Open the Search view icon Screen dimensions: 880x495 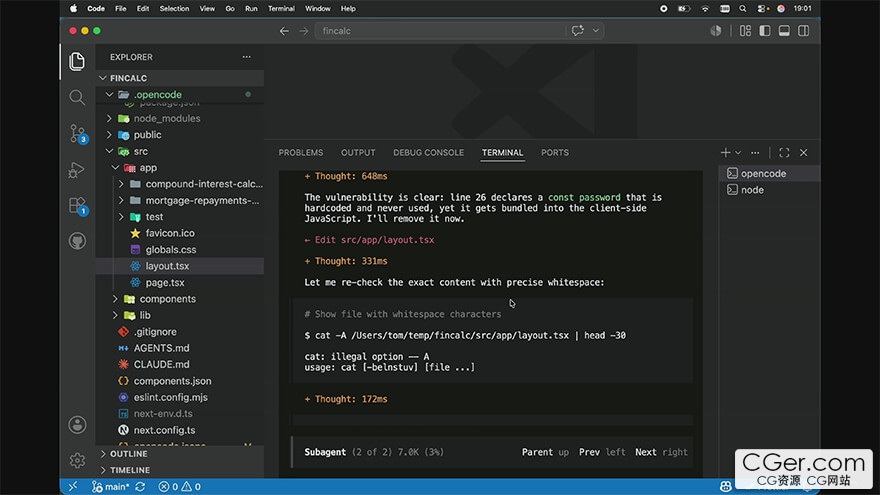[77, 98]
